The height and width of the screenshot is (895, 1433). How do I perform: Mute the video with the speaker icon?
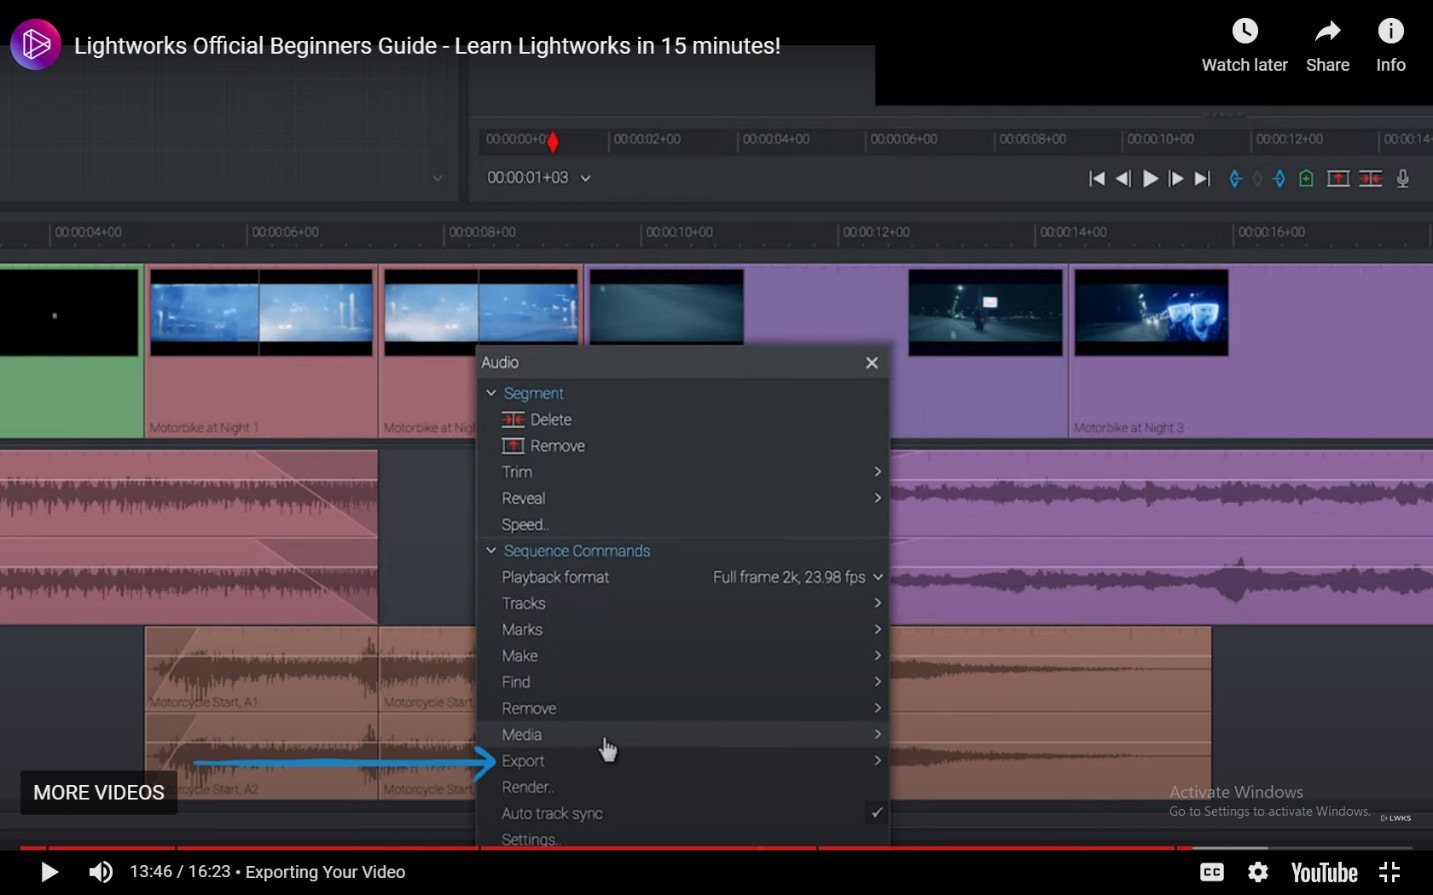(100, 872)
